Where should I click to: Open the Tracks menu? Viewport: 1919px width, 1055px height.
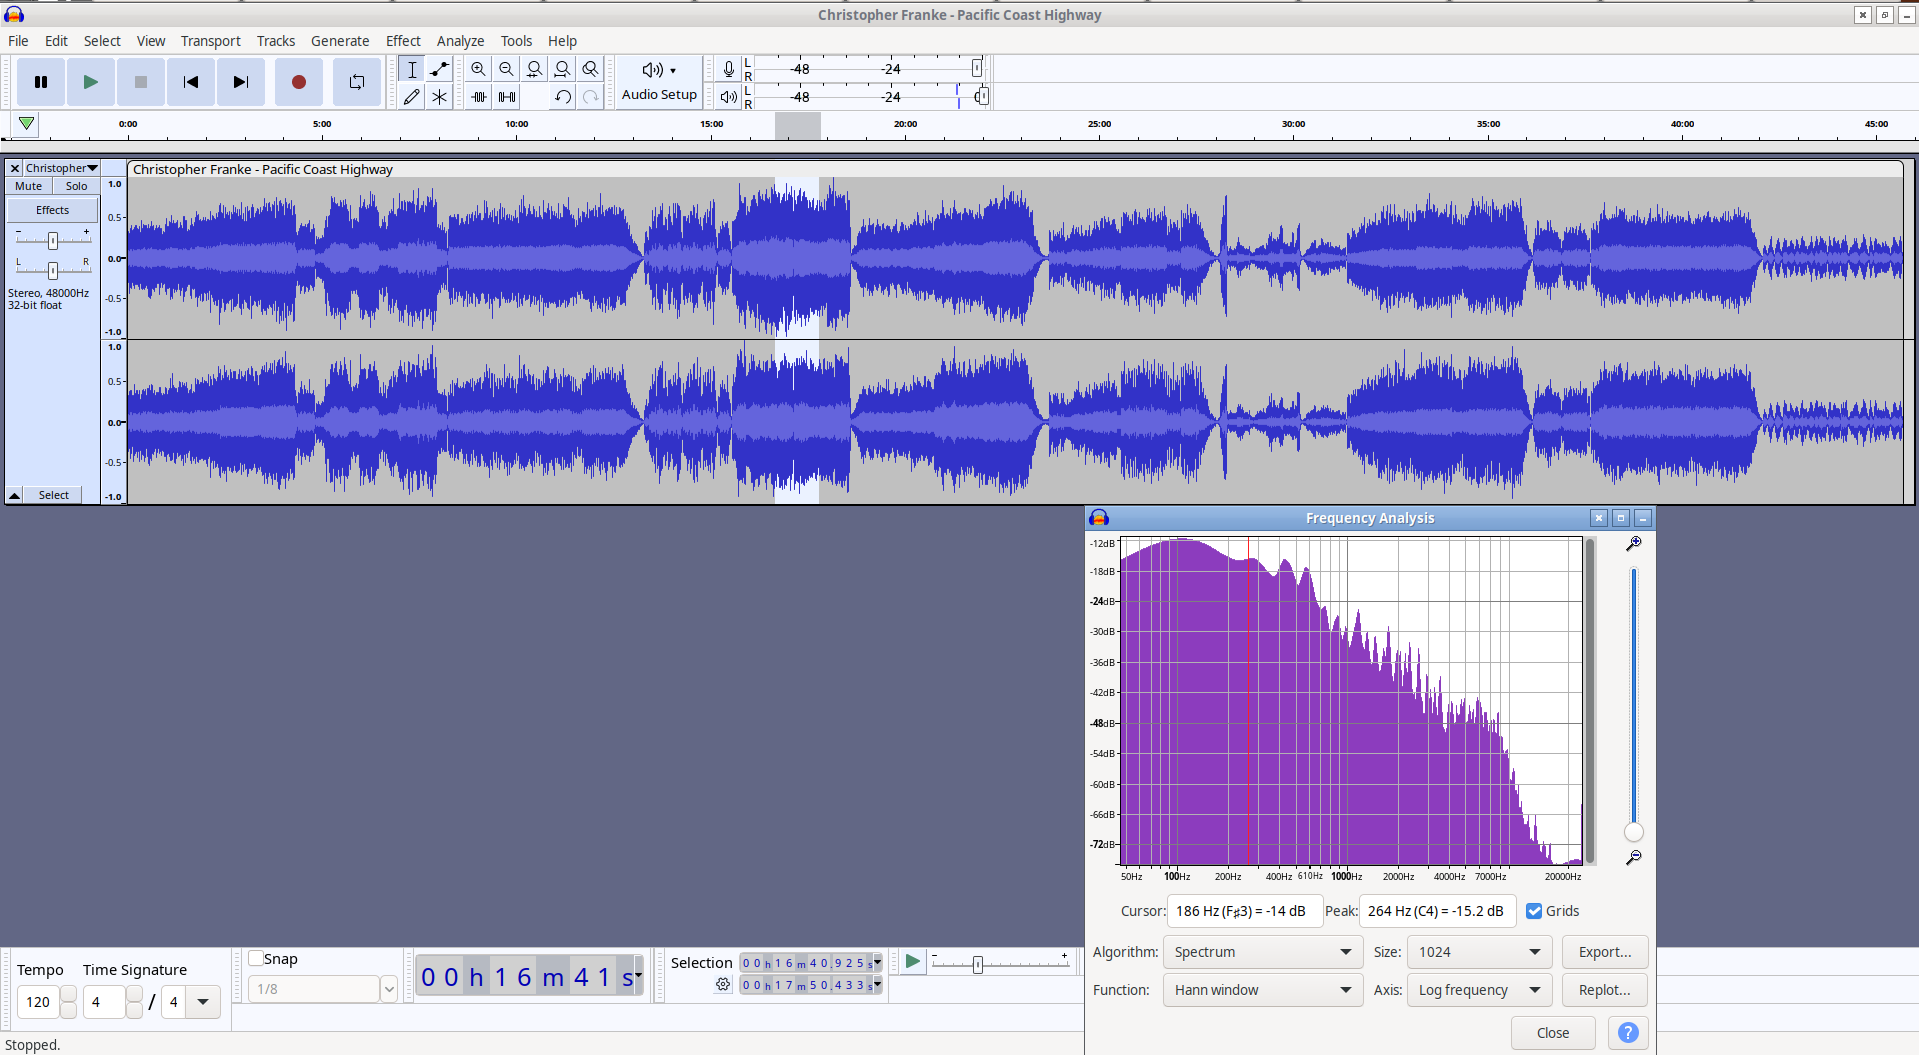276,41
